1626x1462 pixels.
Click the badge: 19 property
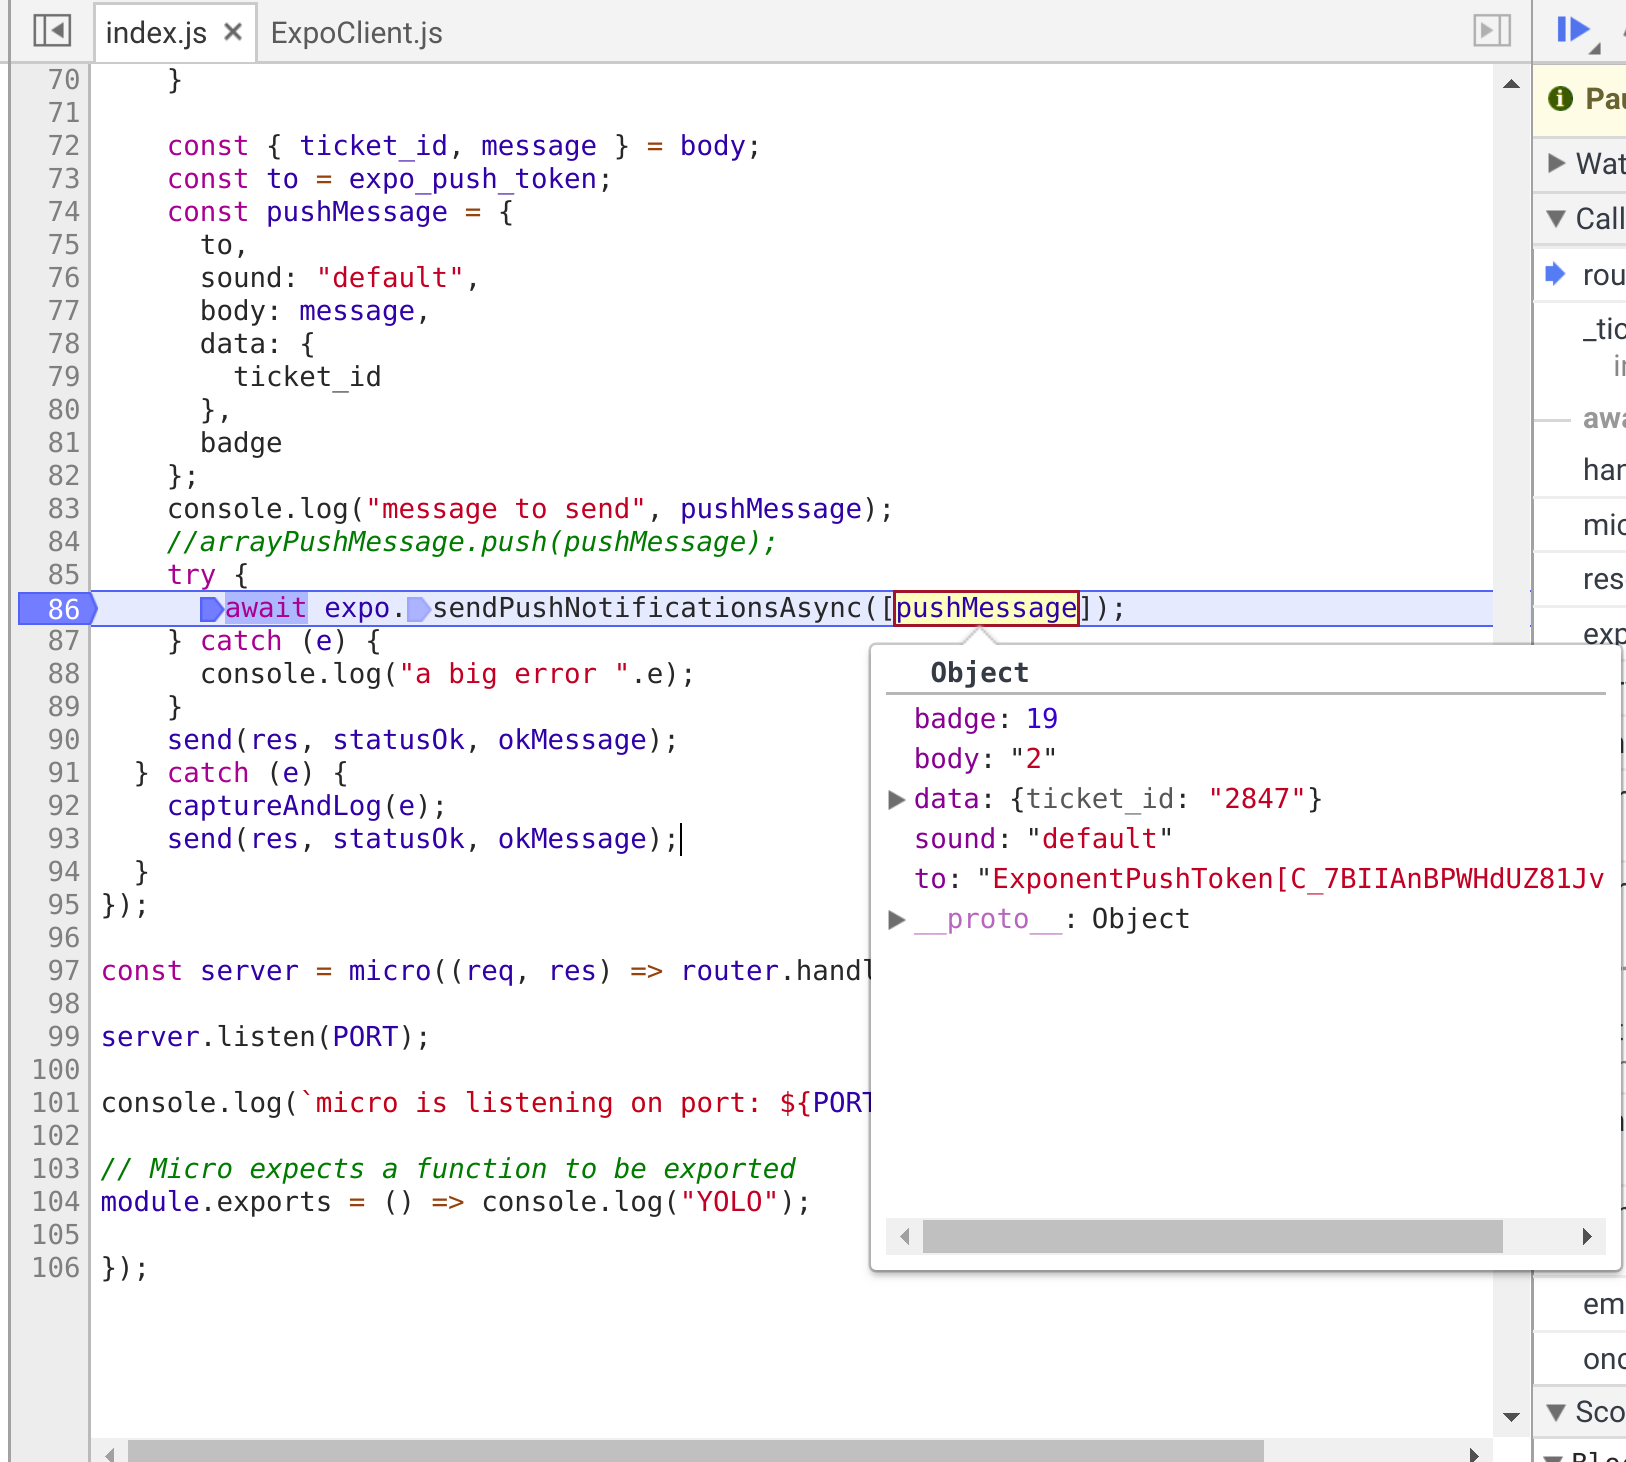click(x=985, y=719)
